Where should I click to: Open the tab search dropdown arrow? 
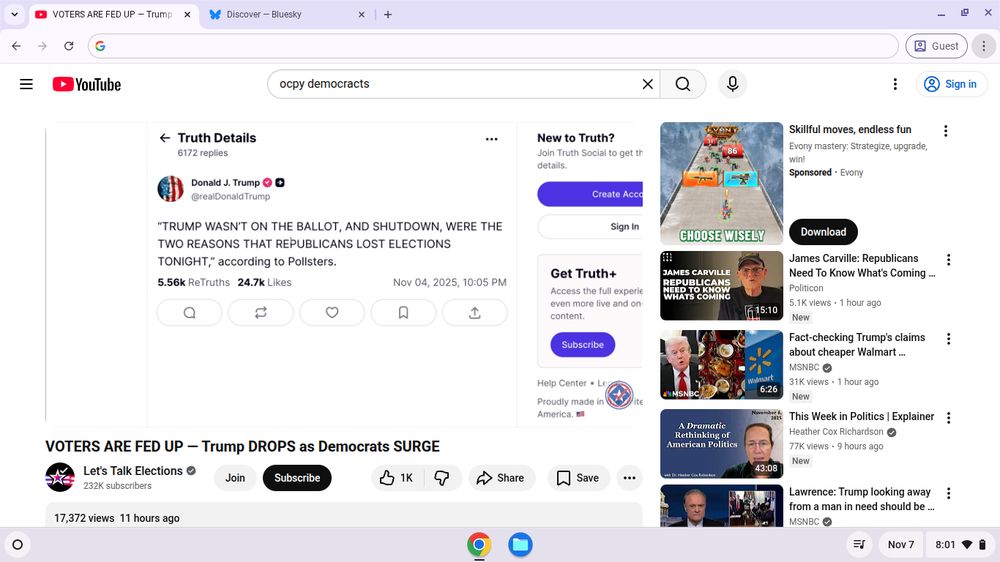click(14, 14)
